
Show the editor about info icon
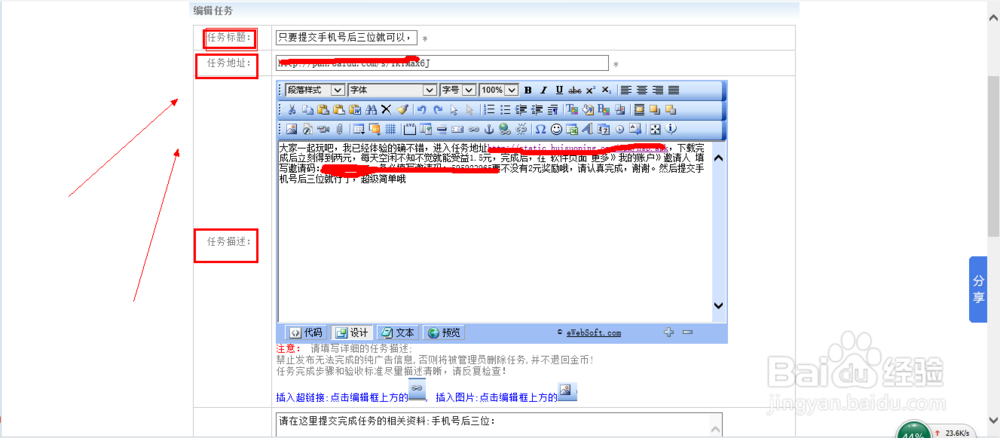670,129
